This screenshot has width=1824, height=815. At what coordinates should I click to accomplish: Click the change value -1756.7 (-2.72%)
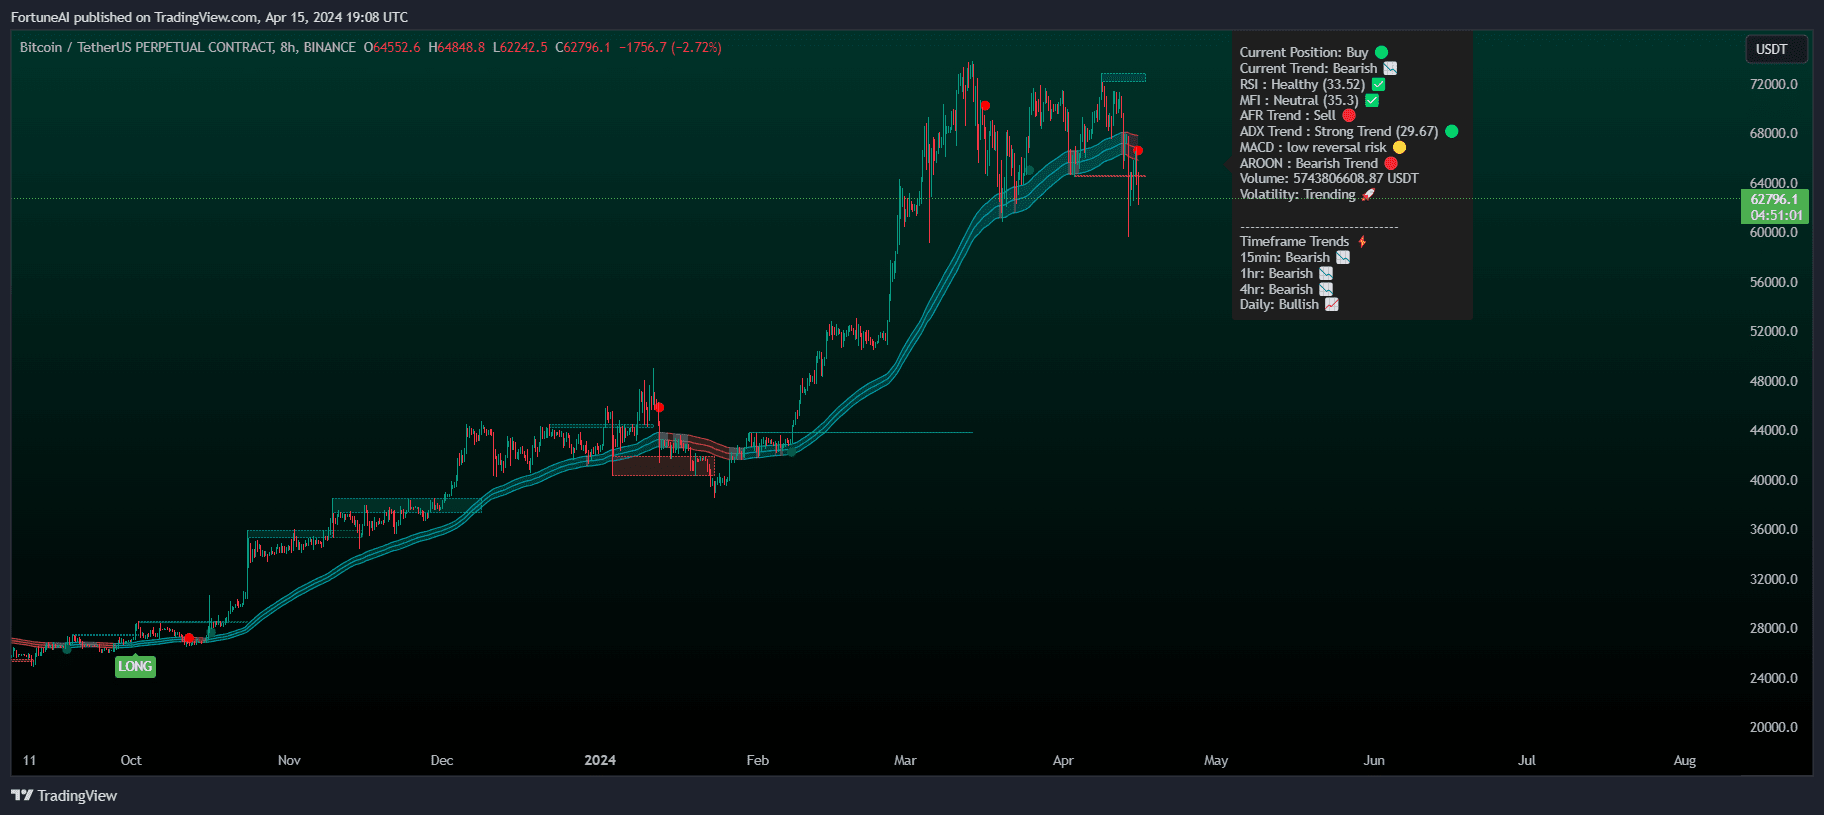(670, 47)
